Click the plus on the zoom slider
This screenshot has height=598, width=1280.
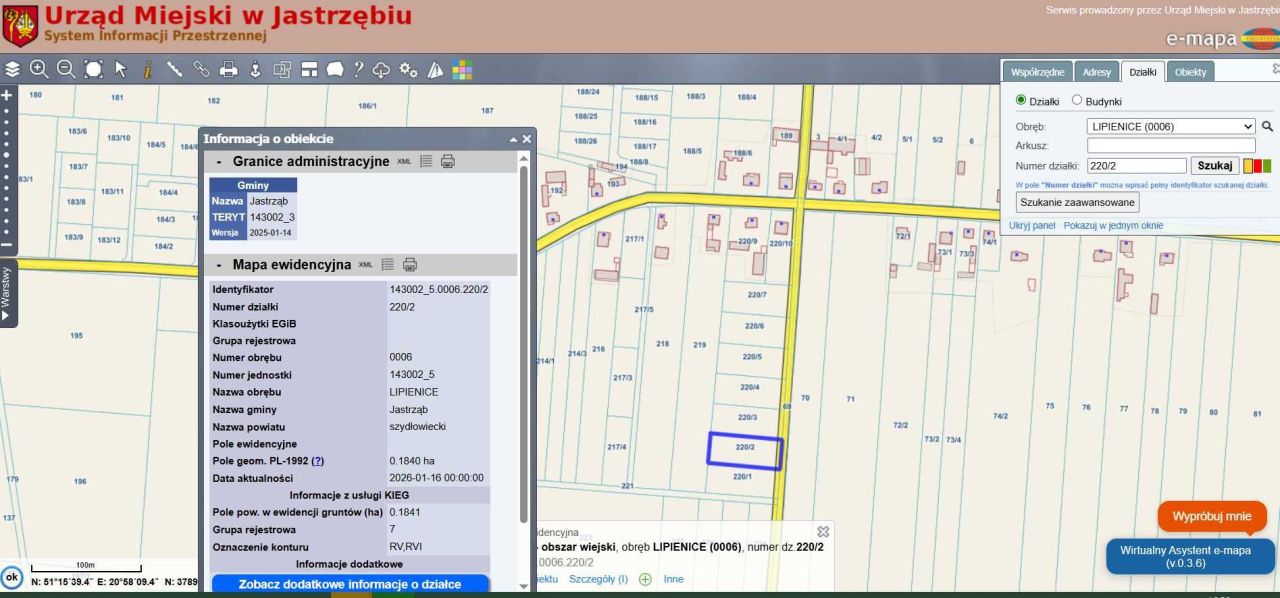pos(6,94)
